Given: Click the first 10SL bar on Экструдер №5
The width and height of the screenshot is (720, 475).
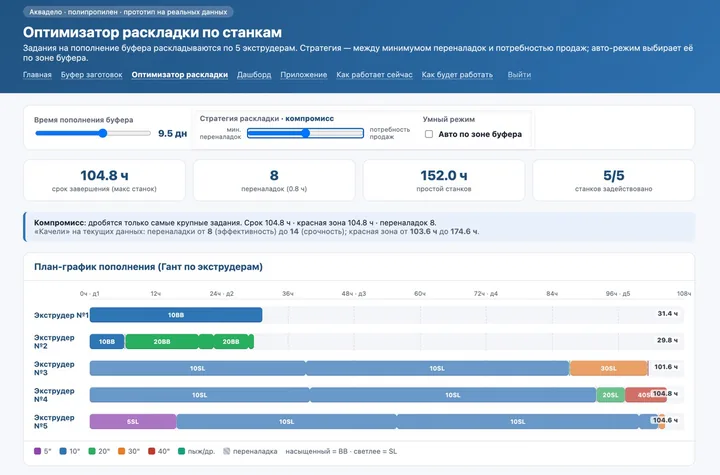Looking at the screenshot, I should coord(287,422).
